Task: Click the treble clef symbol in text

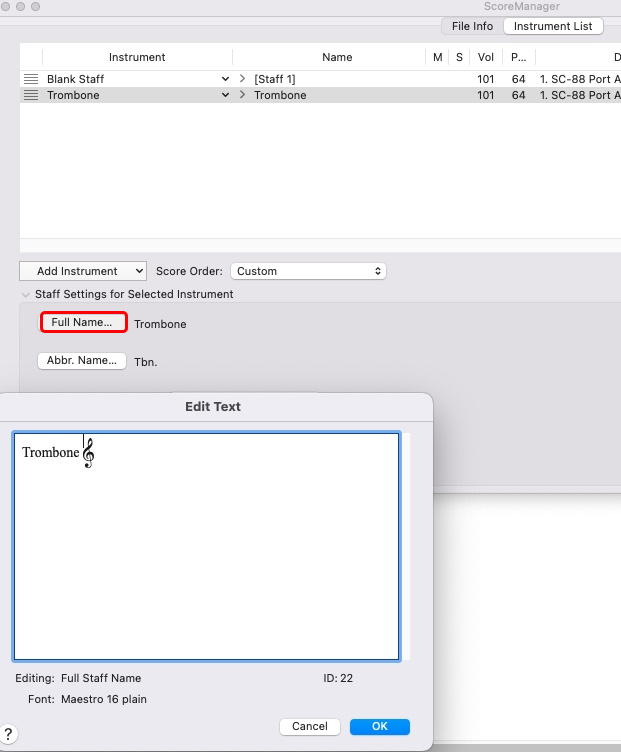Action: point(88,454)
